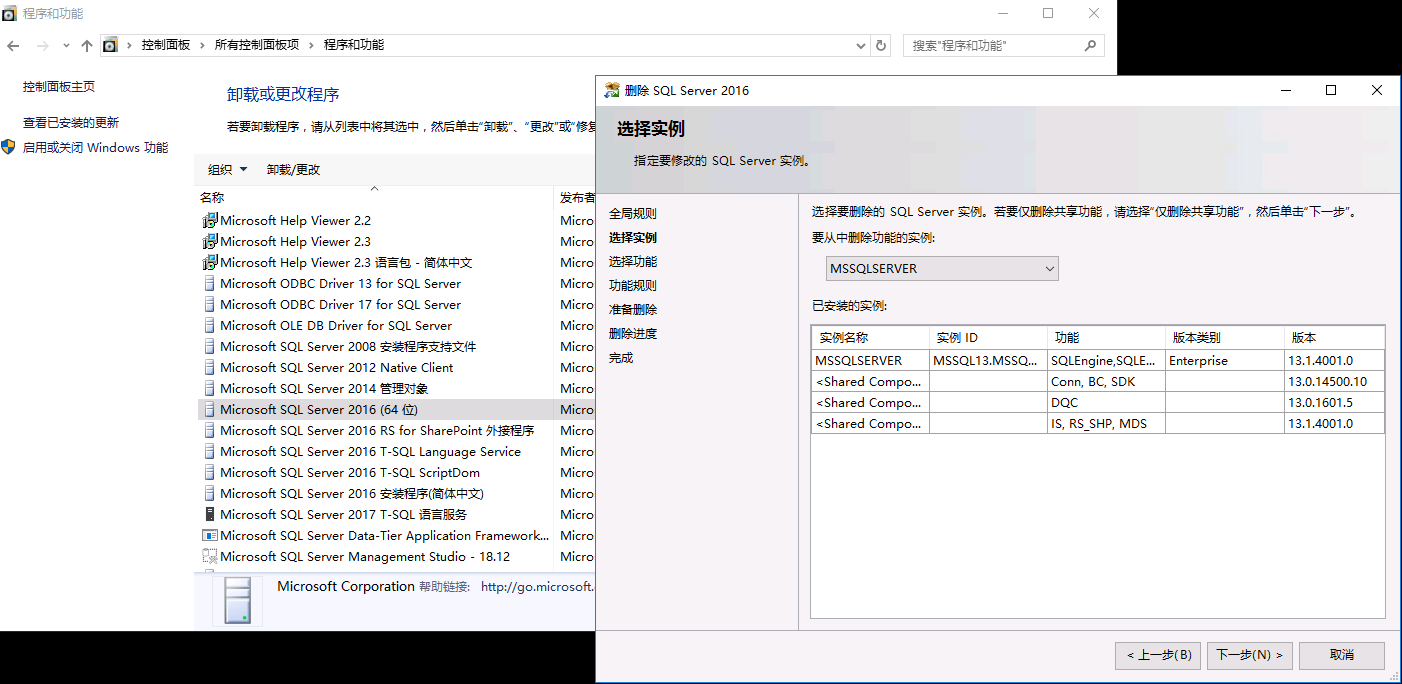
Task: Click the SQL Server Management Studio 18.12 icon
Action: [209, 557]
